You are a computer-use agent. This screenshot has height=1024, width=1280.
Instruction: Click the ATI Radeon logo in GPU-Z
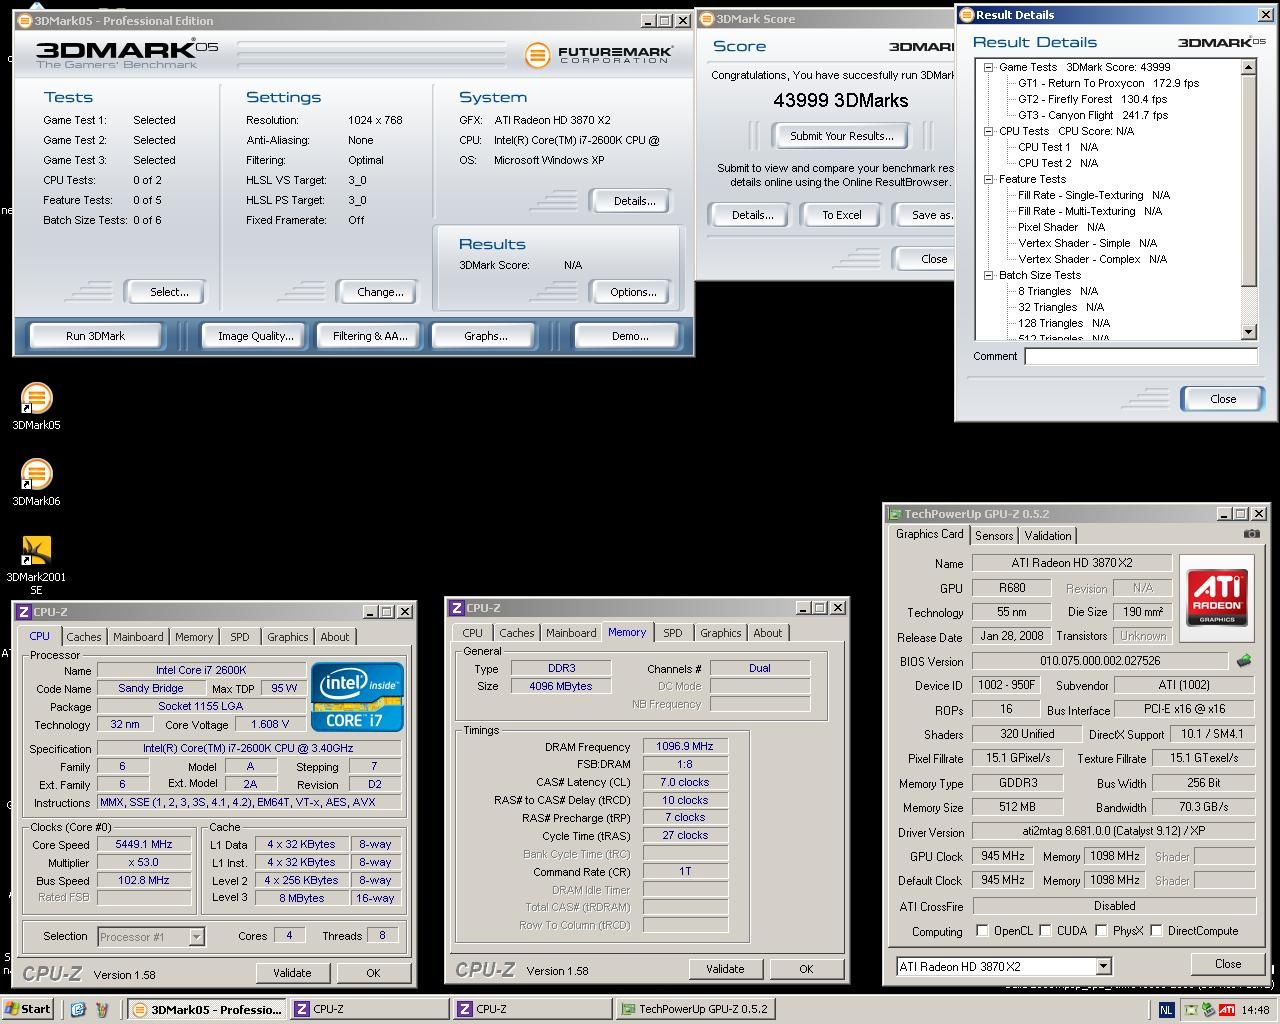[x=1217, y=595]
